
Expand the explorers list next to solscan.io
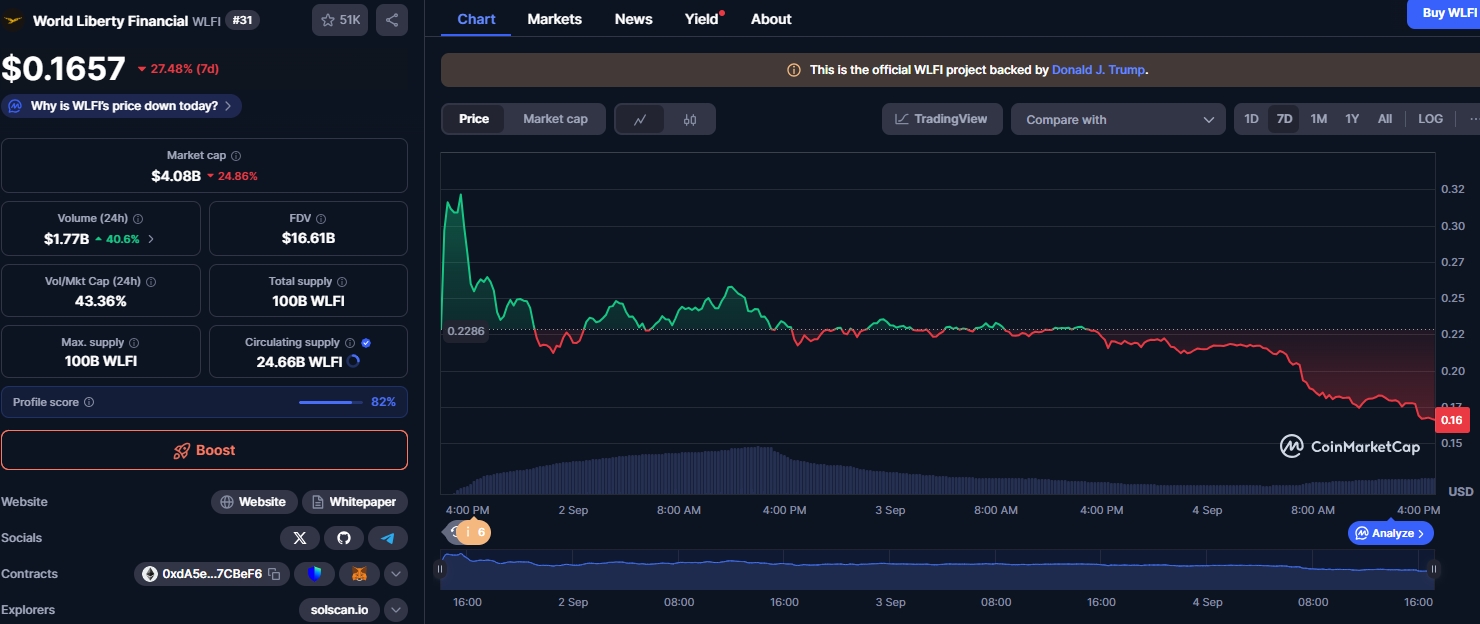396,610
